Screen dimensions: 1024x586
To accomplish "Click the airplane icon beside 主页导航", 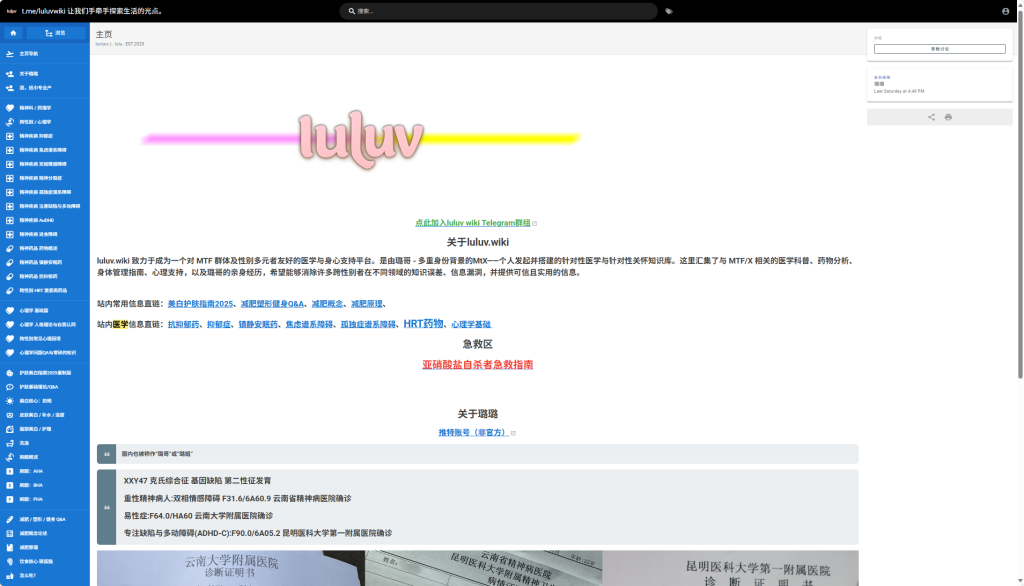I will pos(9,53).
